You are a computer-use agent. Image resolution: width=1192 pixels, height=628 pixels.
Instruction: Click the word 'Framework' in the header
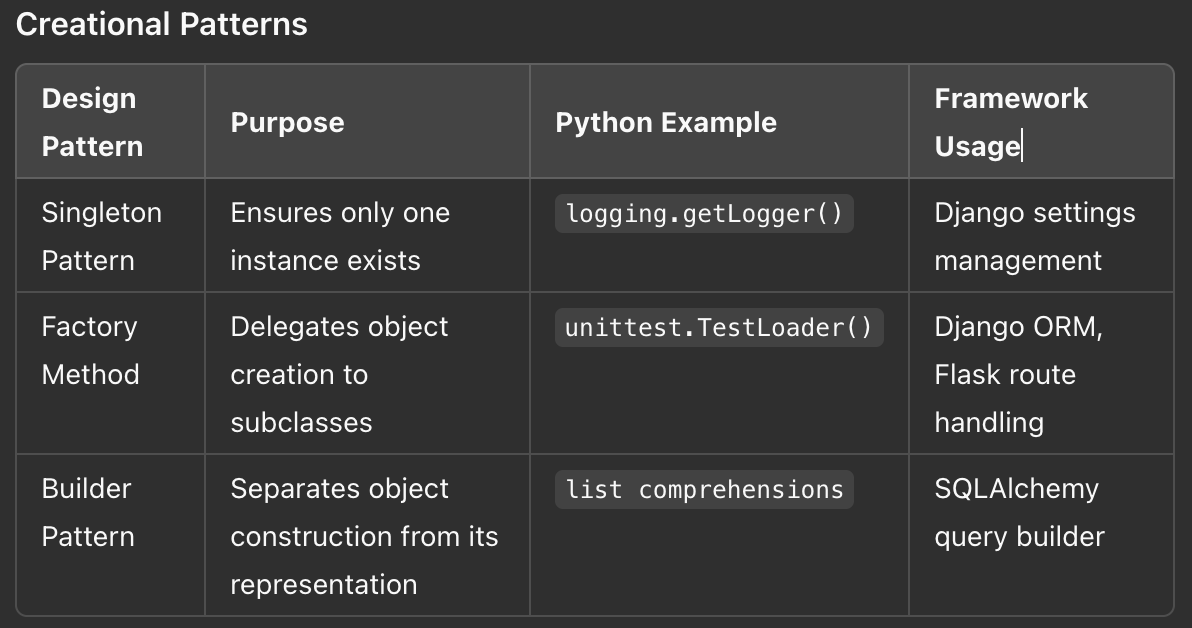[1011, 98]
